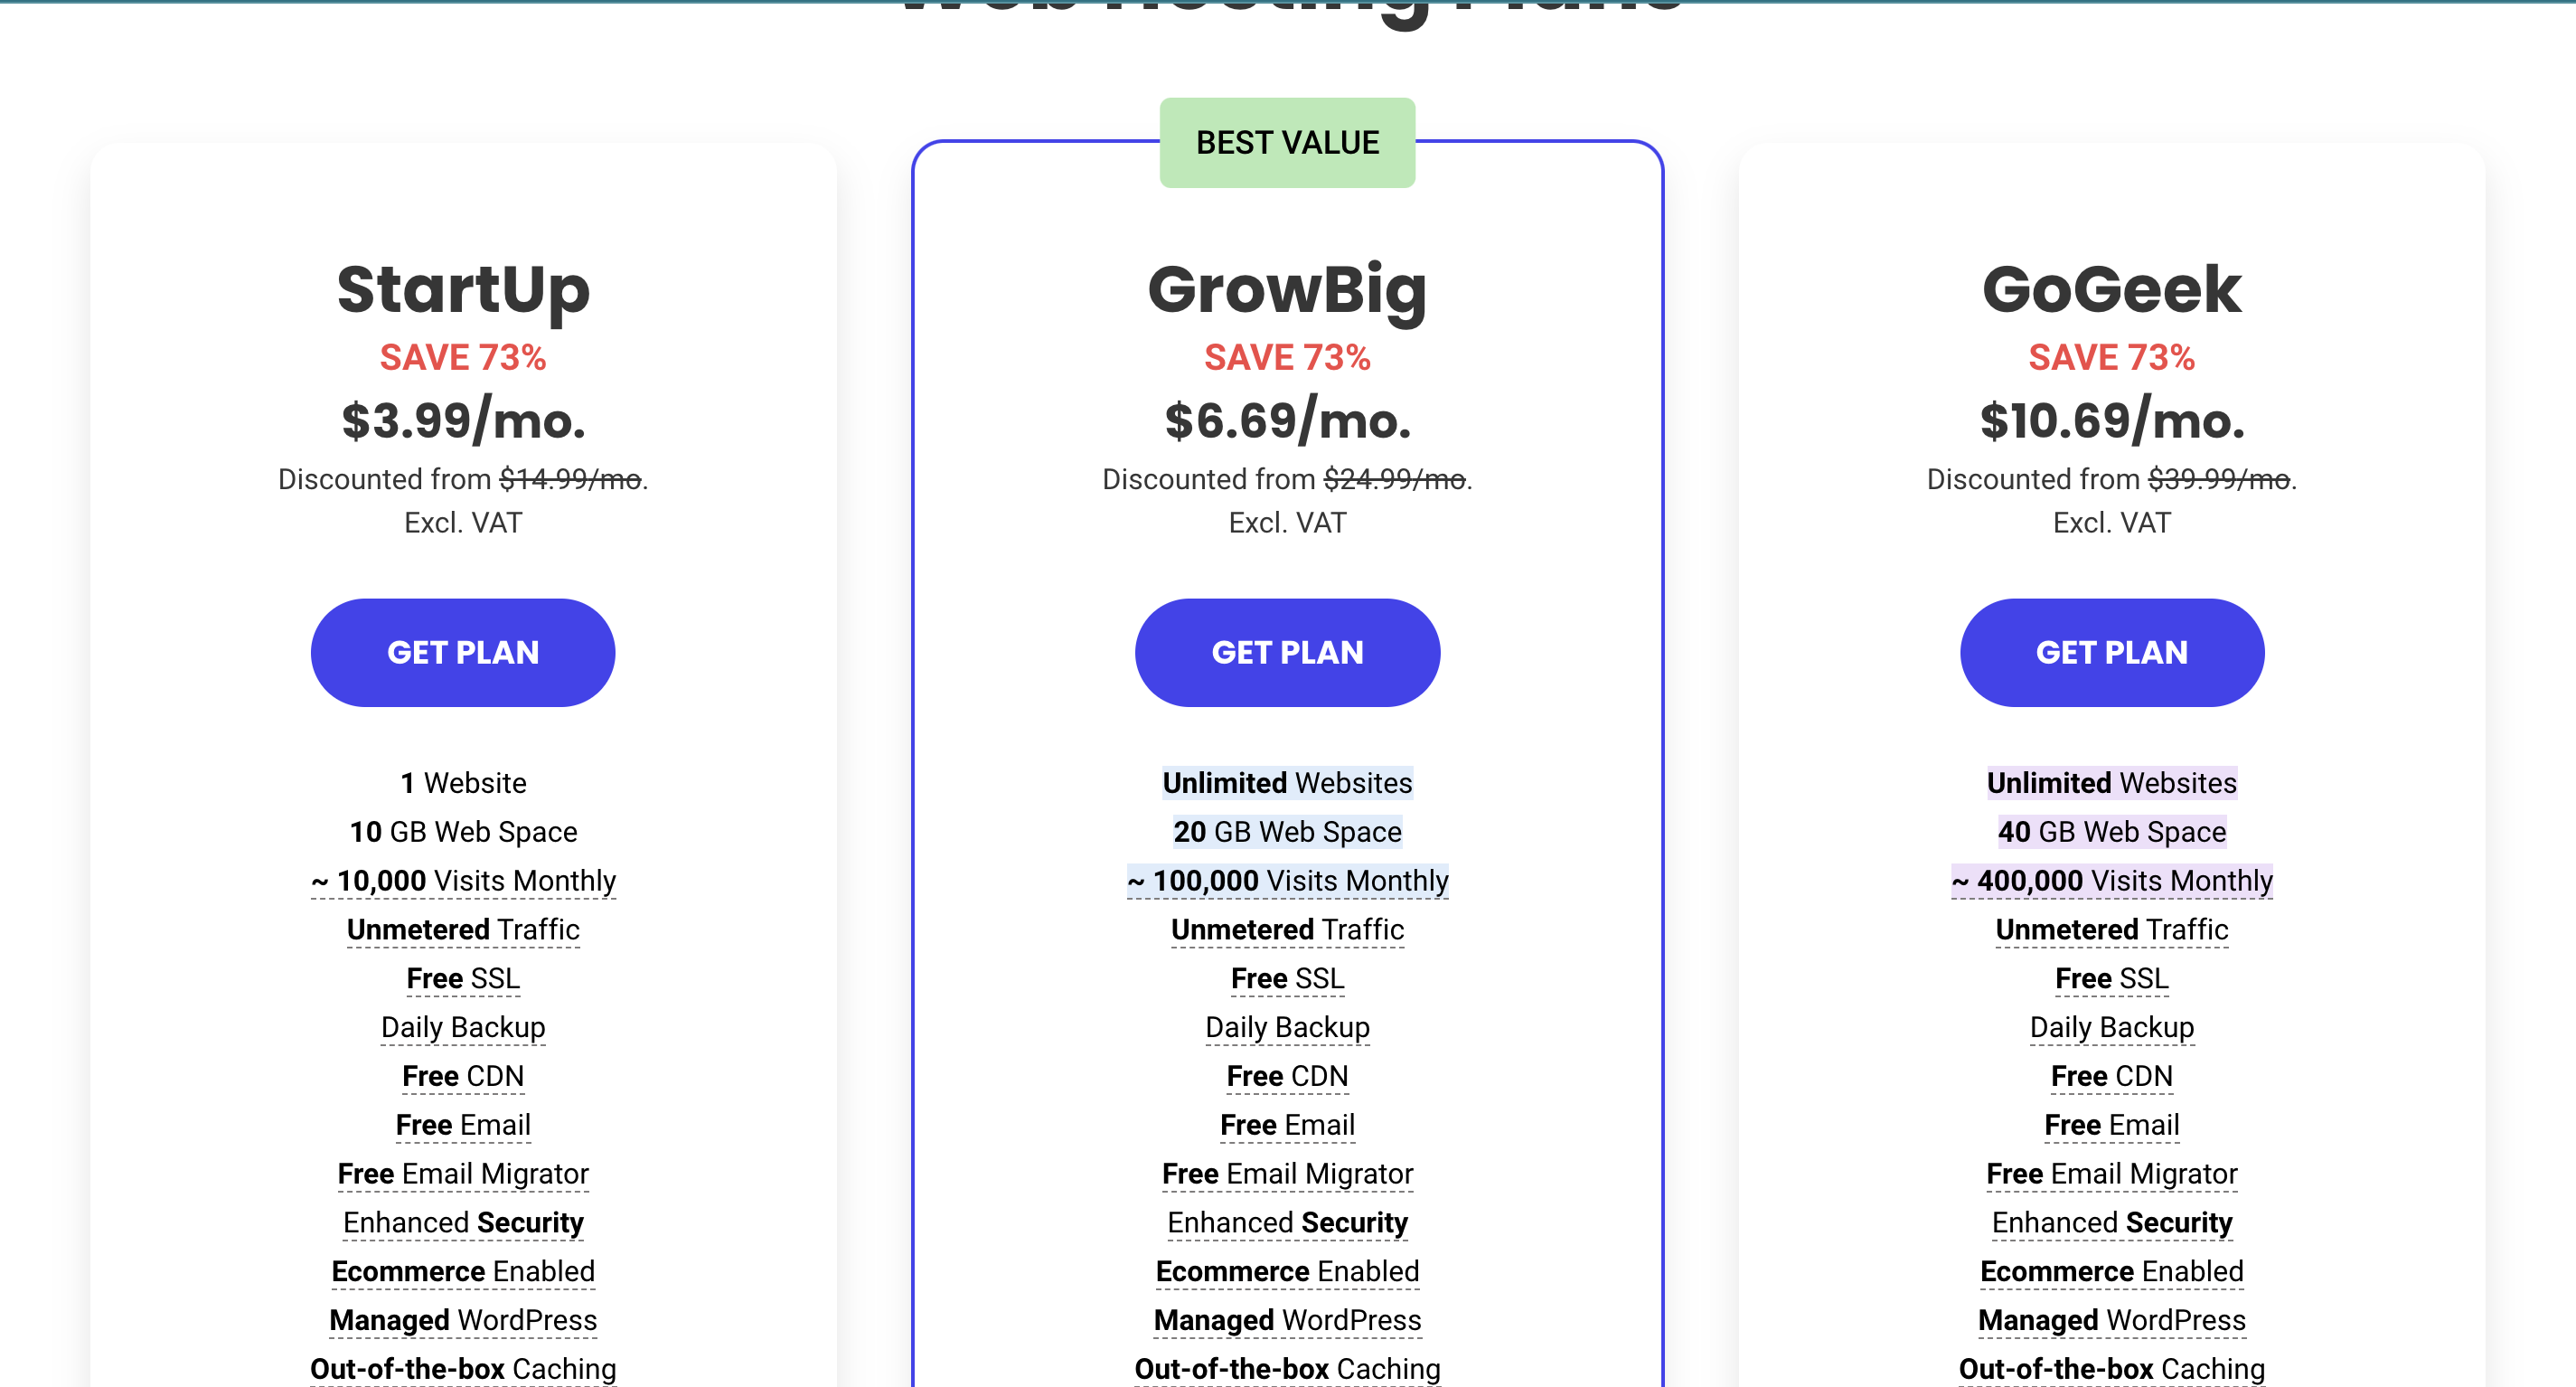Screen dimensions: 2576x1387
Task: Click Unmetered Traffic under StartUp
Action: [463, 929]
